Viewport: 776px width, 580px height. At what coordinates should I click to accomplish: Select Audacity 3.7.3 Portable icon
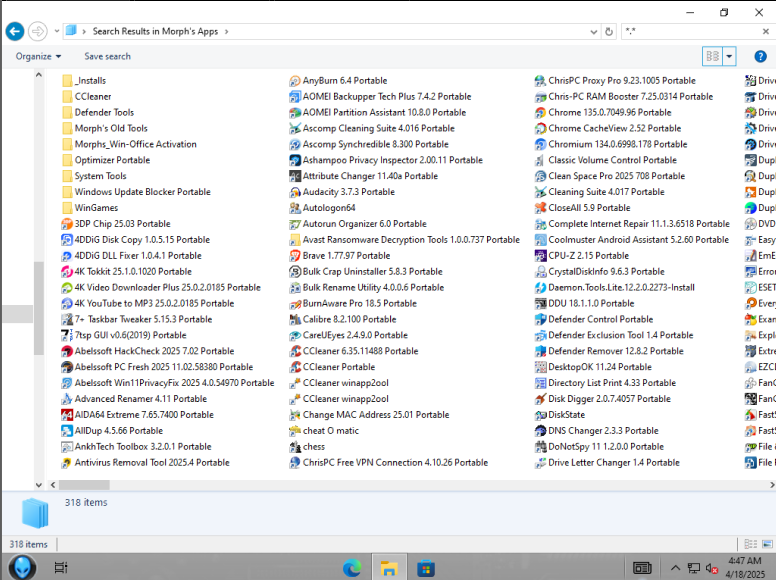click(x=295, y=192)
